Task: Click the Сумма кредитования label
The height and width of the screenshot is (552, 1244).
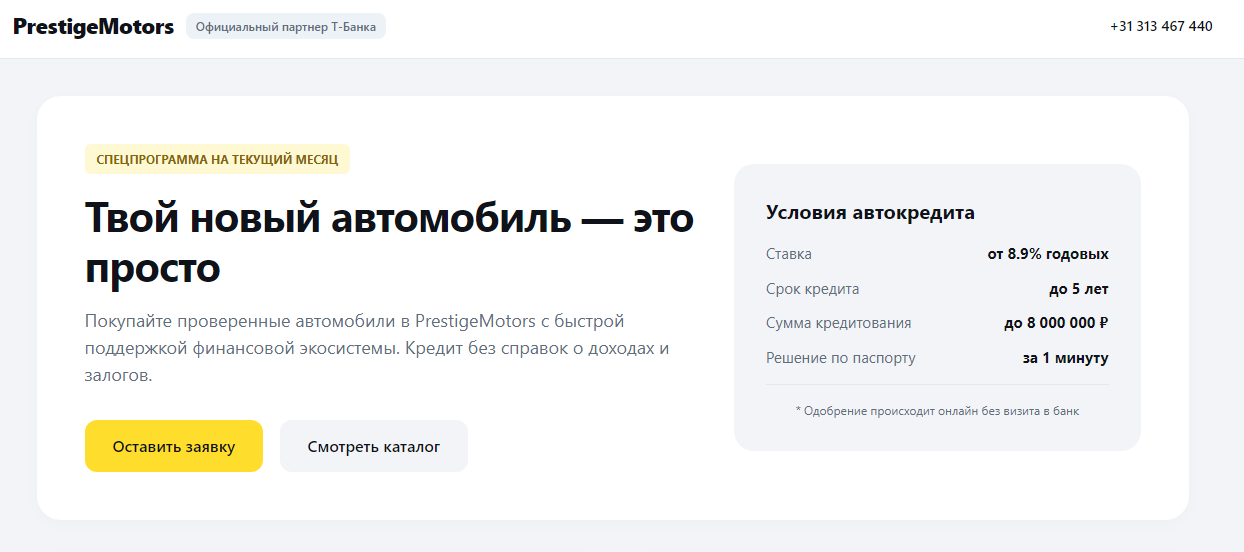Action: [839, 323]
